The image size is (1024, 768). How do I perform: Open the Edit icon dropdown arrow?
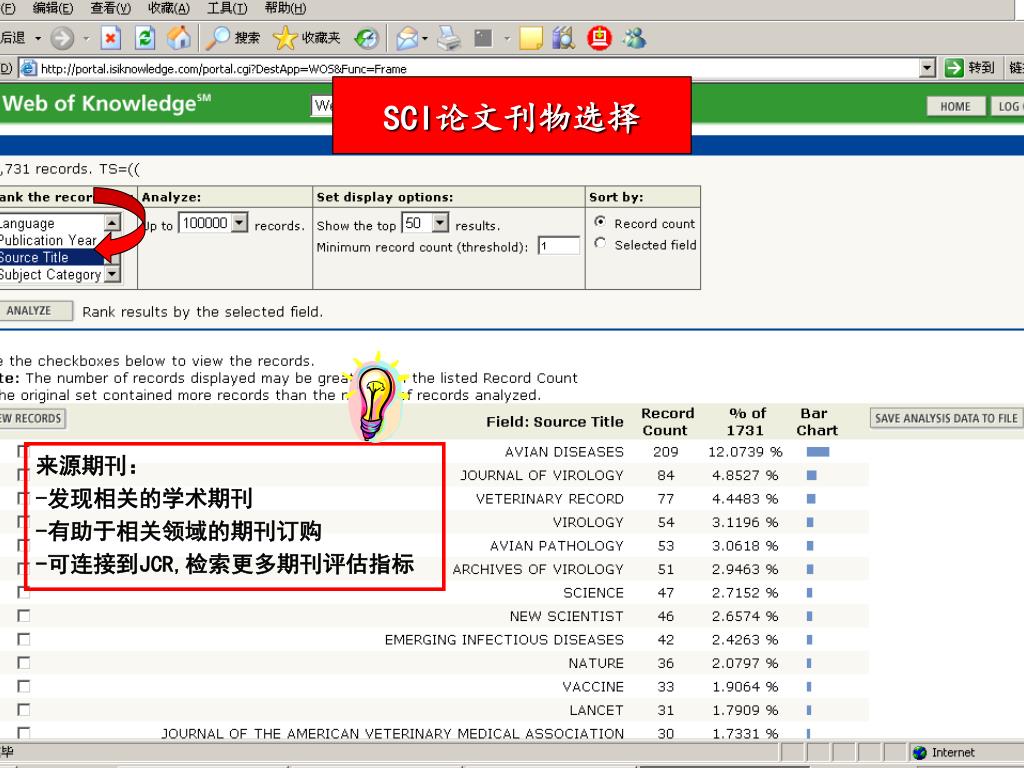click(507, 39)
